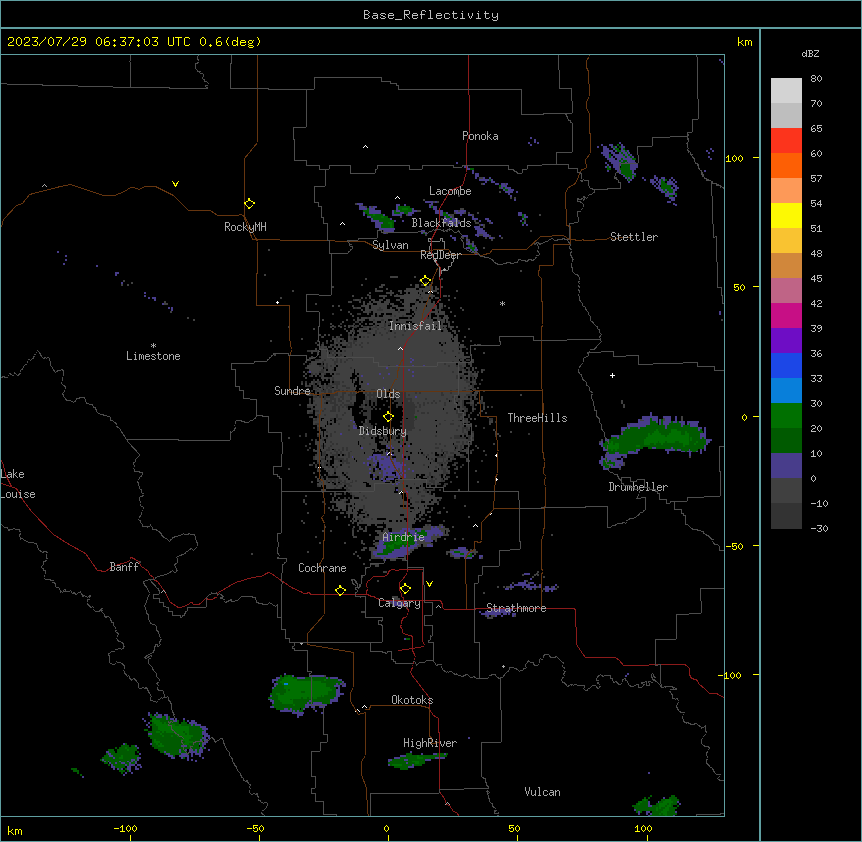Click the 45 value on the dBZ legend
Screen dimensions: 862x842
[816, 279]
